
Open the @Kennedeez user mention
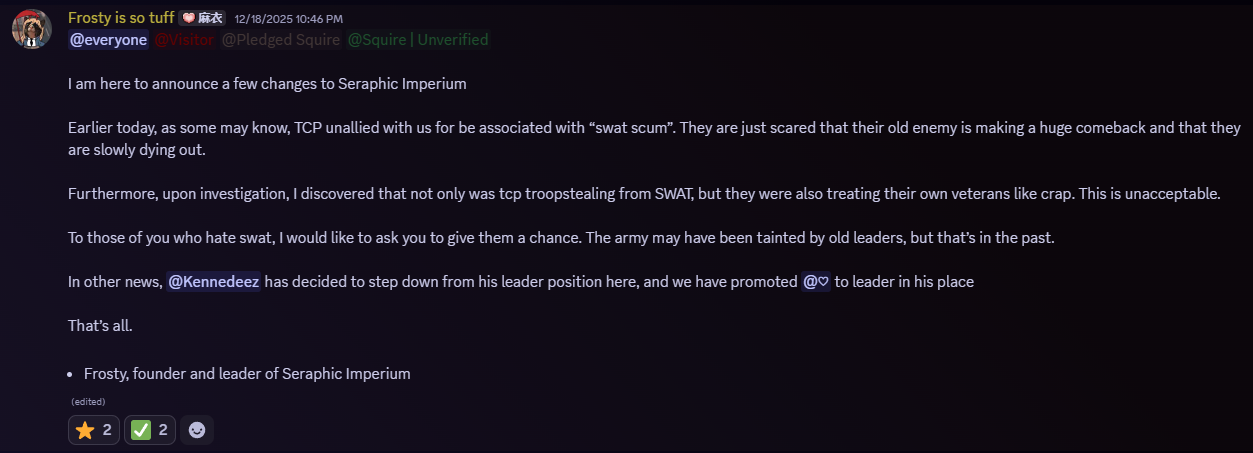213,282
